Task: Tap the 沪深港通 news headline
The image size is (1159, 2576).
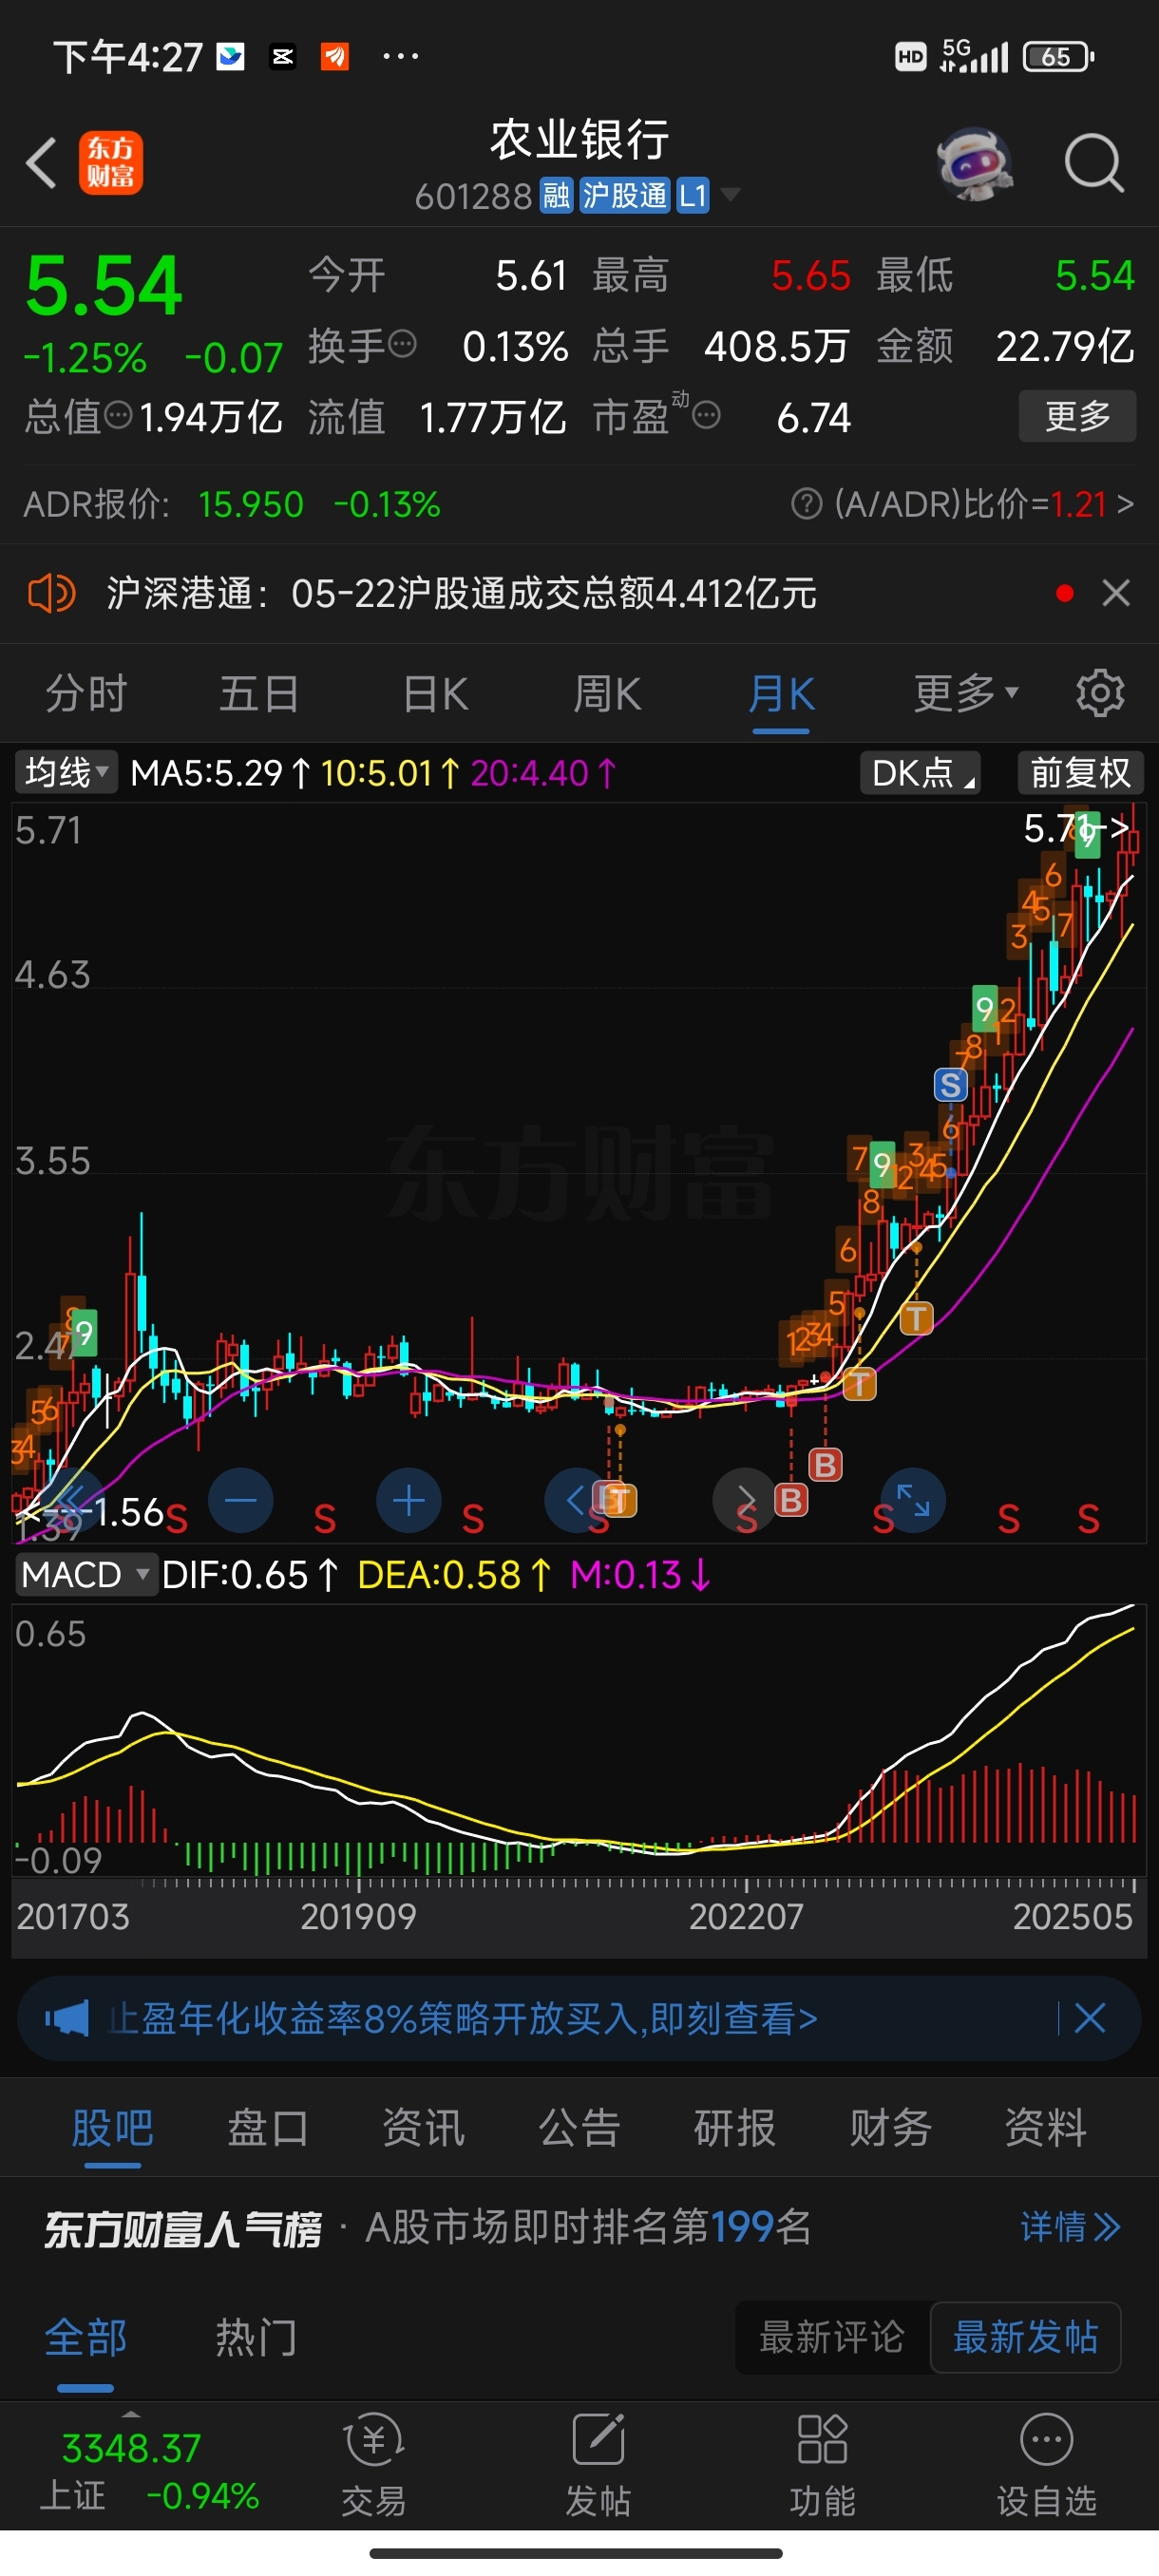Action: [462, 593]
